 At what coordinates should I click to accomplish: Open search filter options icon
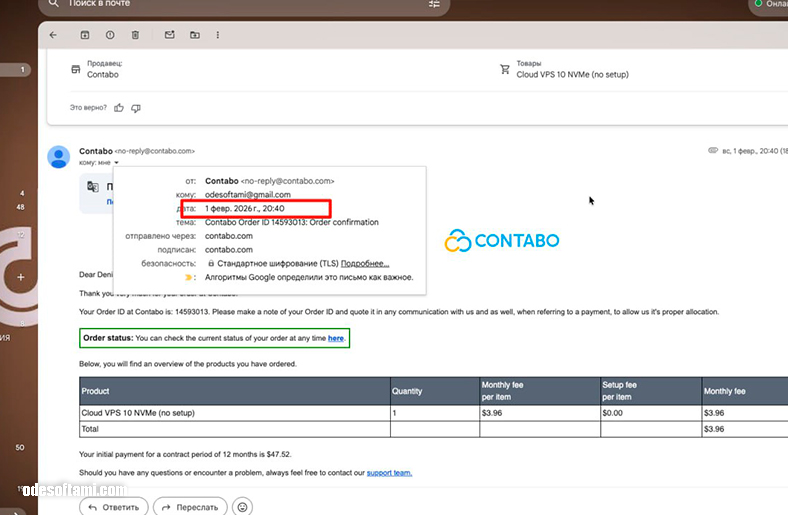click(x=434, y=4)
